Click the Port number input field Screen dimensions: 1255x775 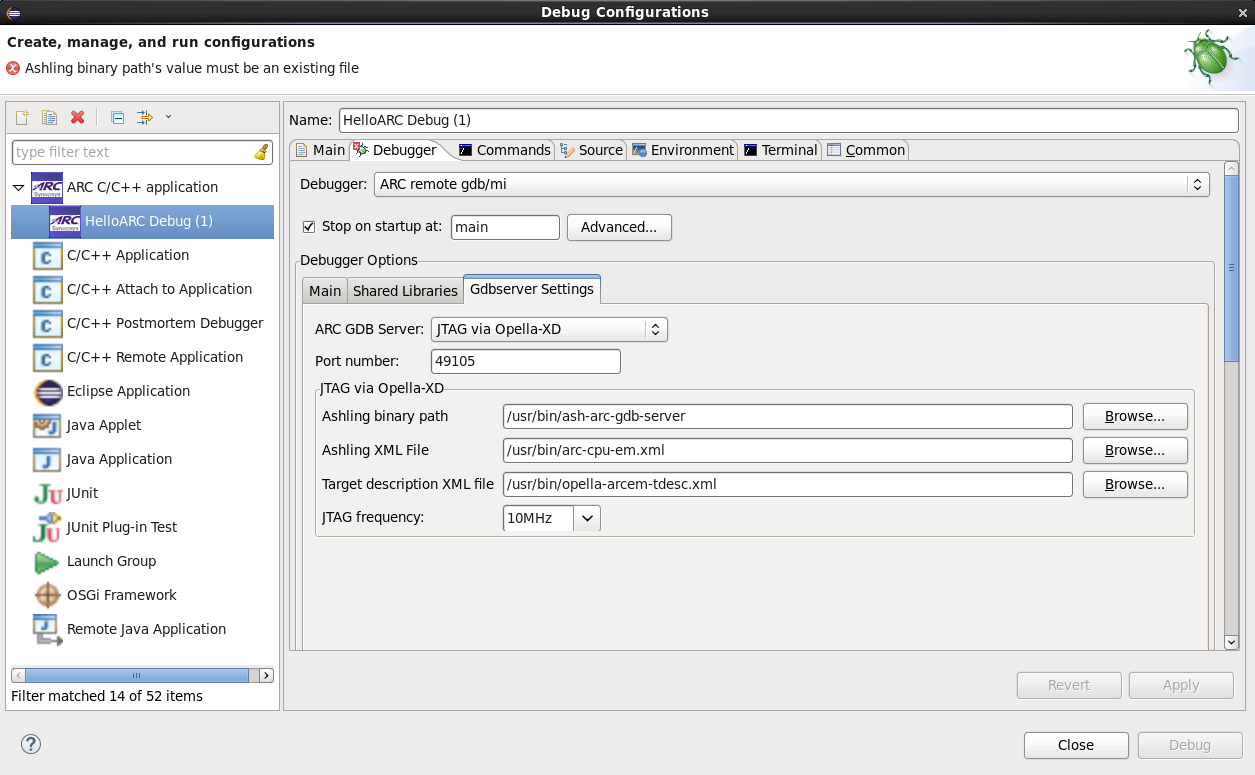pyautogui.click(x=526, y=361)
